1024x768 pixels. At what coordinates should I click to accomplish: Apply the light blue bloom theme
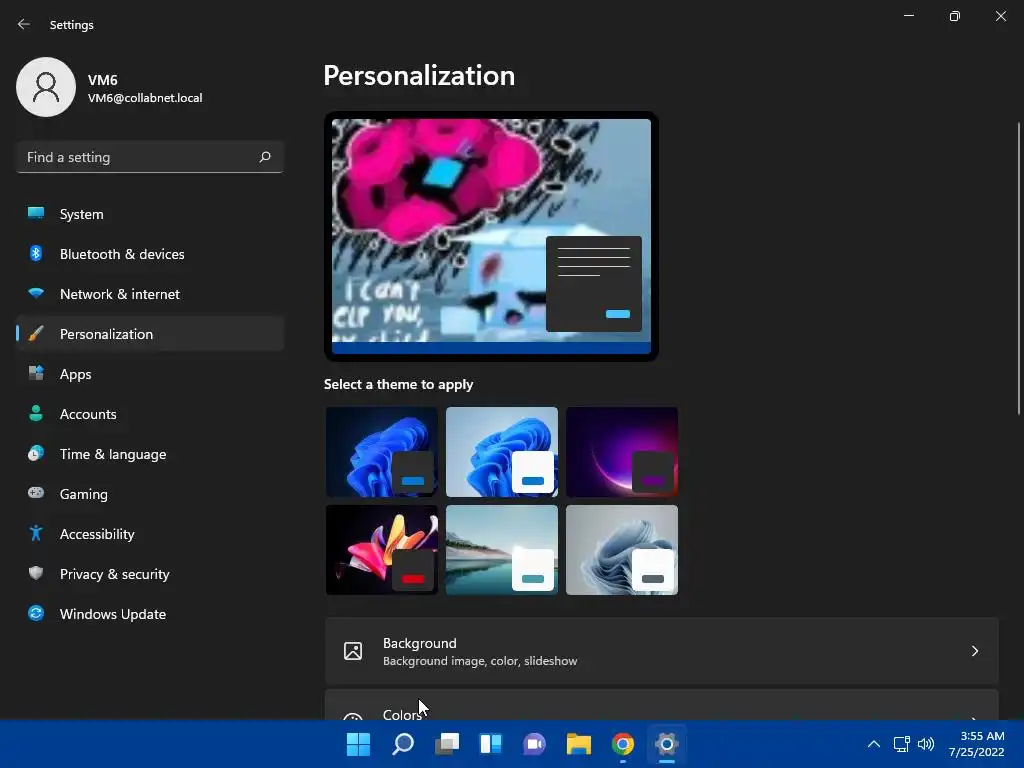pyautogui.click(x=502, y=451)
